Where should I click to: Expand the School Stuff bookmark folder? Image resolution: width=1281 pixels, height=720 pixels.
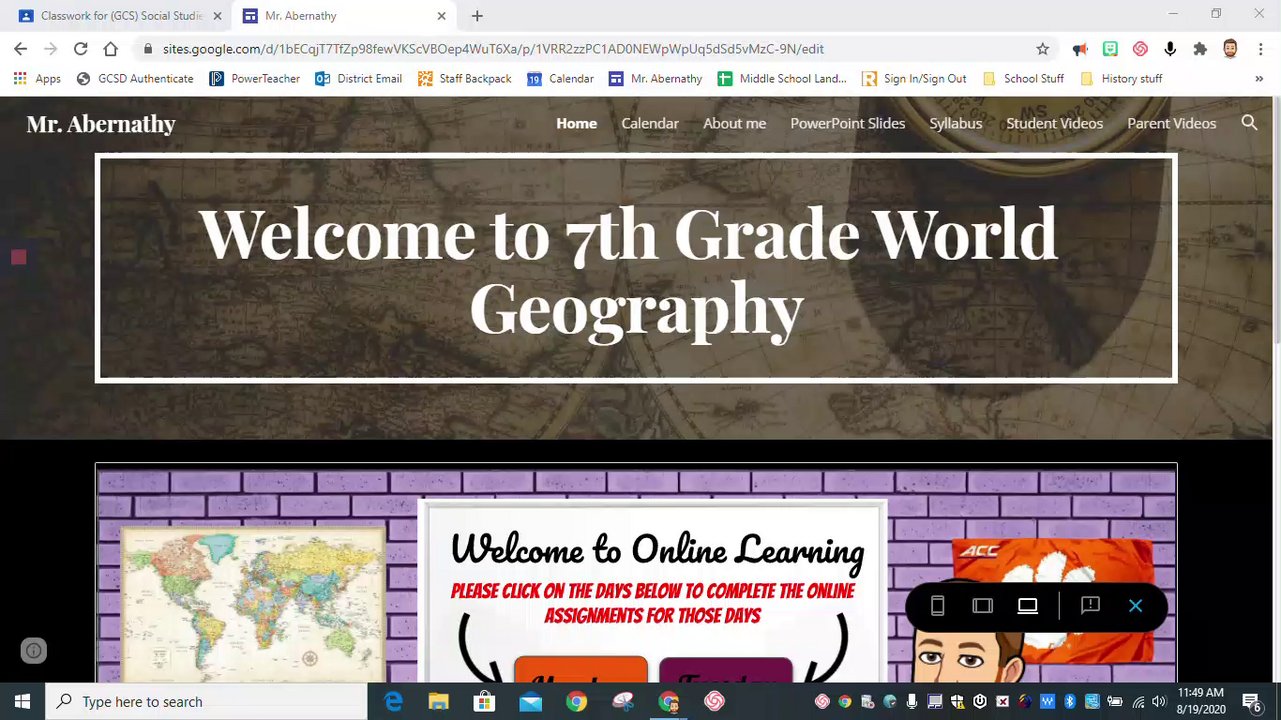tap(1023, 78)
